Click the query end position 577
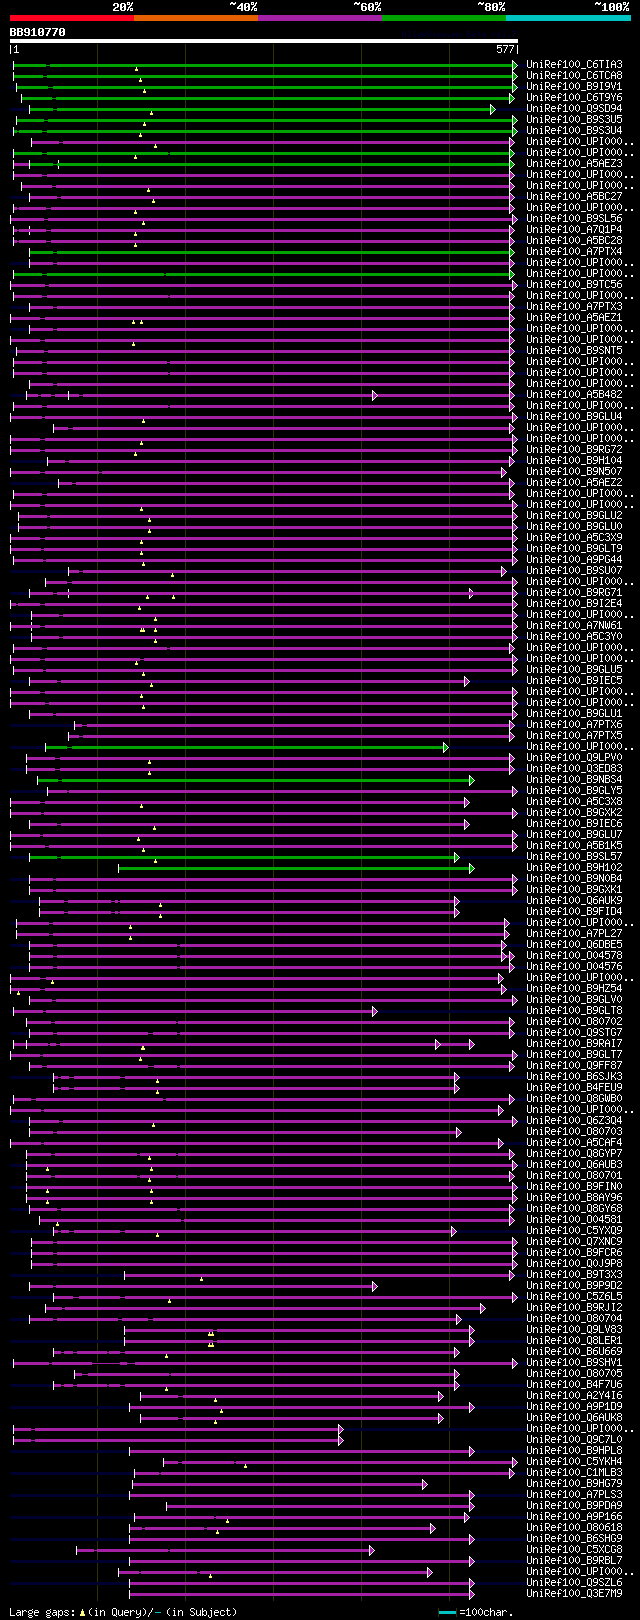Screen dimensions: 640x1620 pyautogui.click(x=505, y=49)
